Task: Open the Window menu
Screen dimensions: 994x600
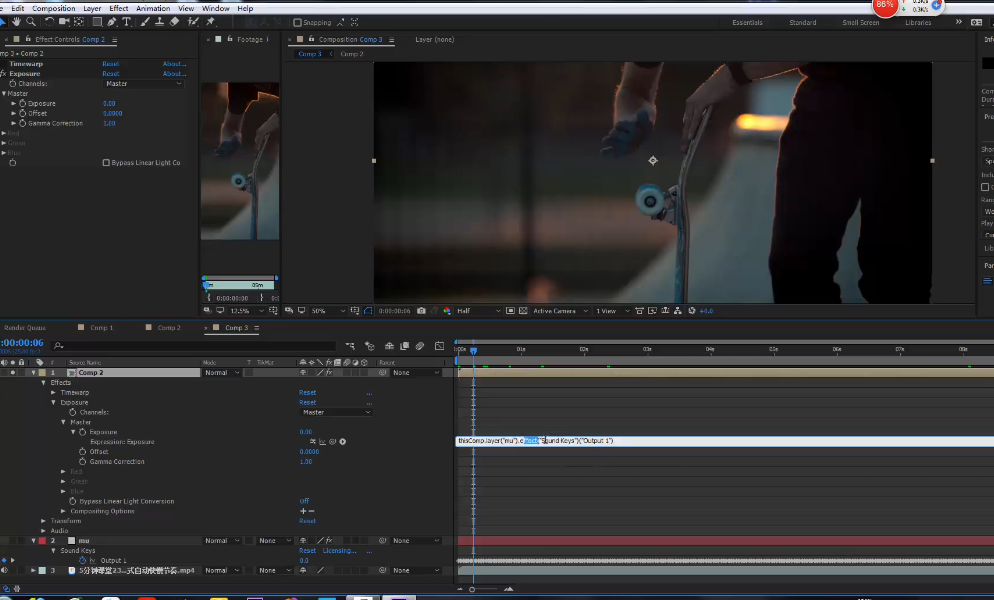Action: pyautogui.click(x=216, y=8)
